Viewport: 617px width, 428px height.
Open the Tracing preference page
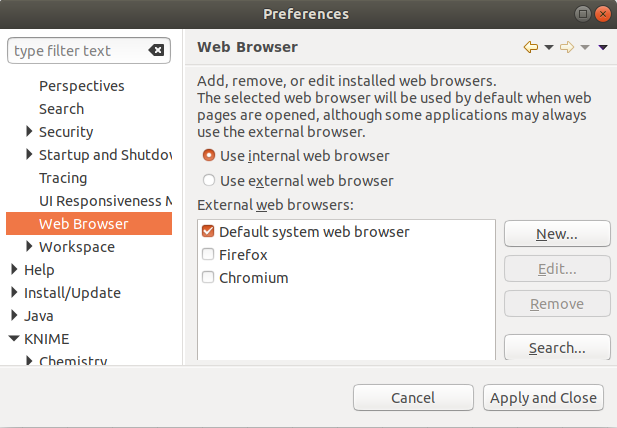63,178
